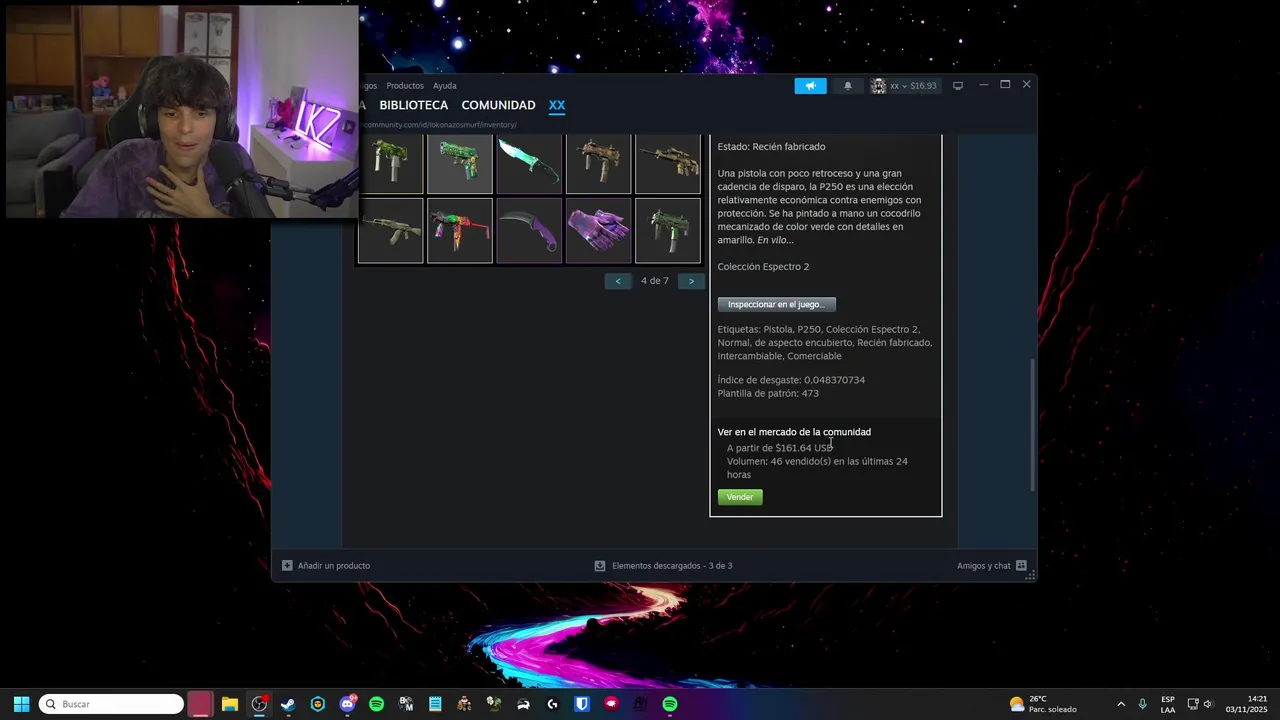Expand the hidden system tray icons chevron
Image resolution: width=1280 pixels, height=720 pixels.
[1121, 704]
